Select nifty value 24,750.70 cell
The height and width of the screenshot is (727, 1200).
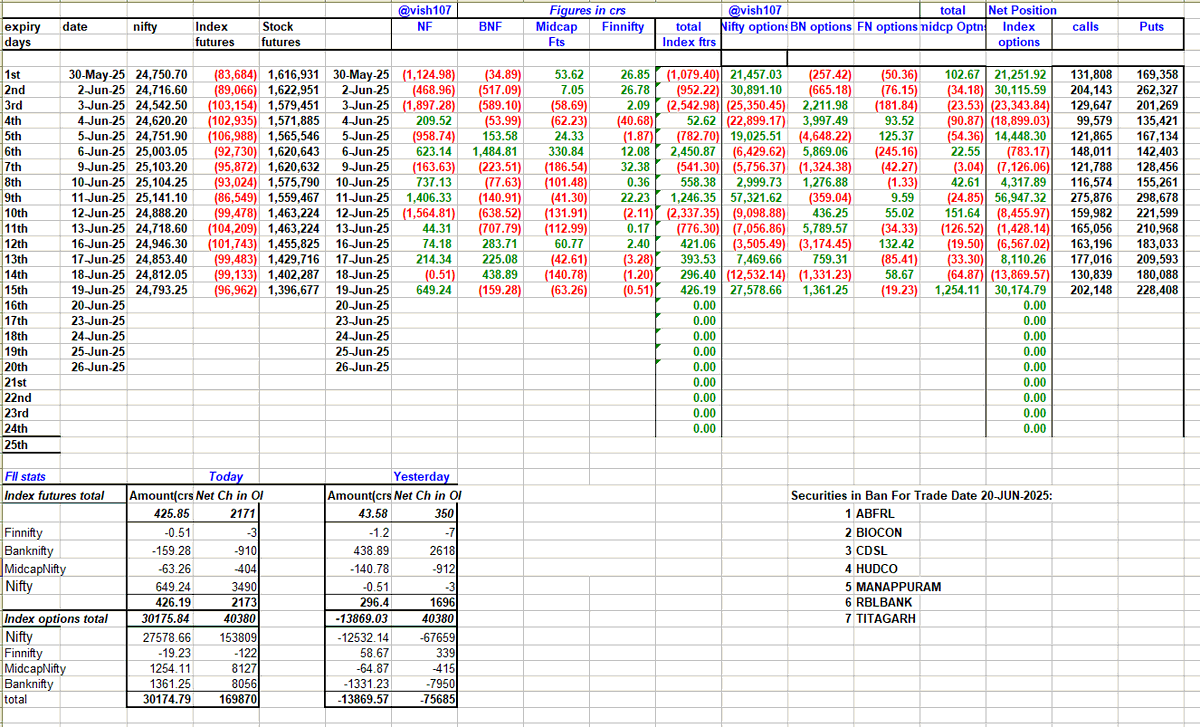pyautogui.click(x=160, y=75)
